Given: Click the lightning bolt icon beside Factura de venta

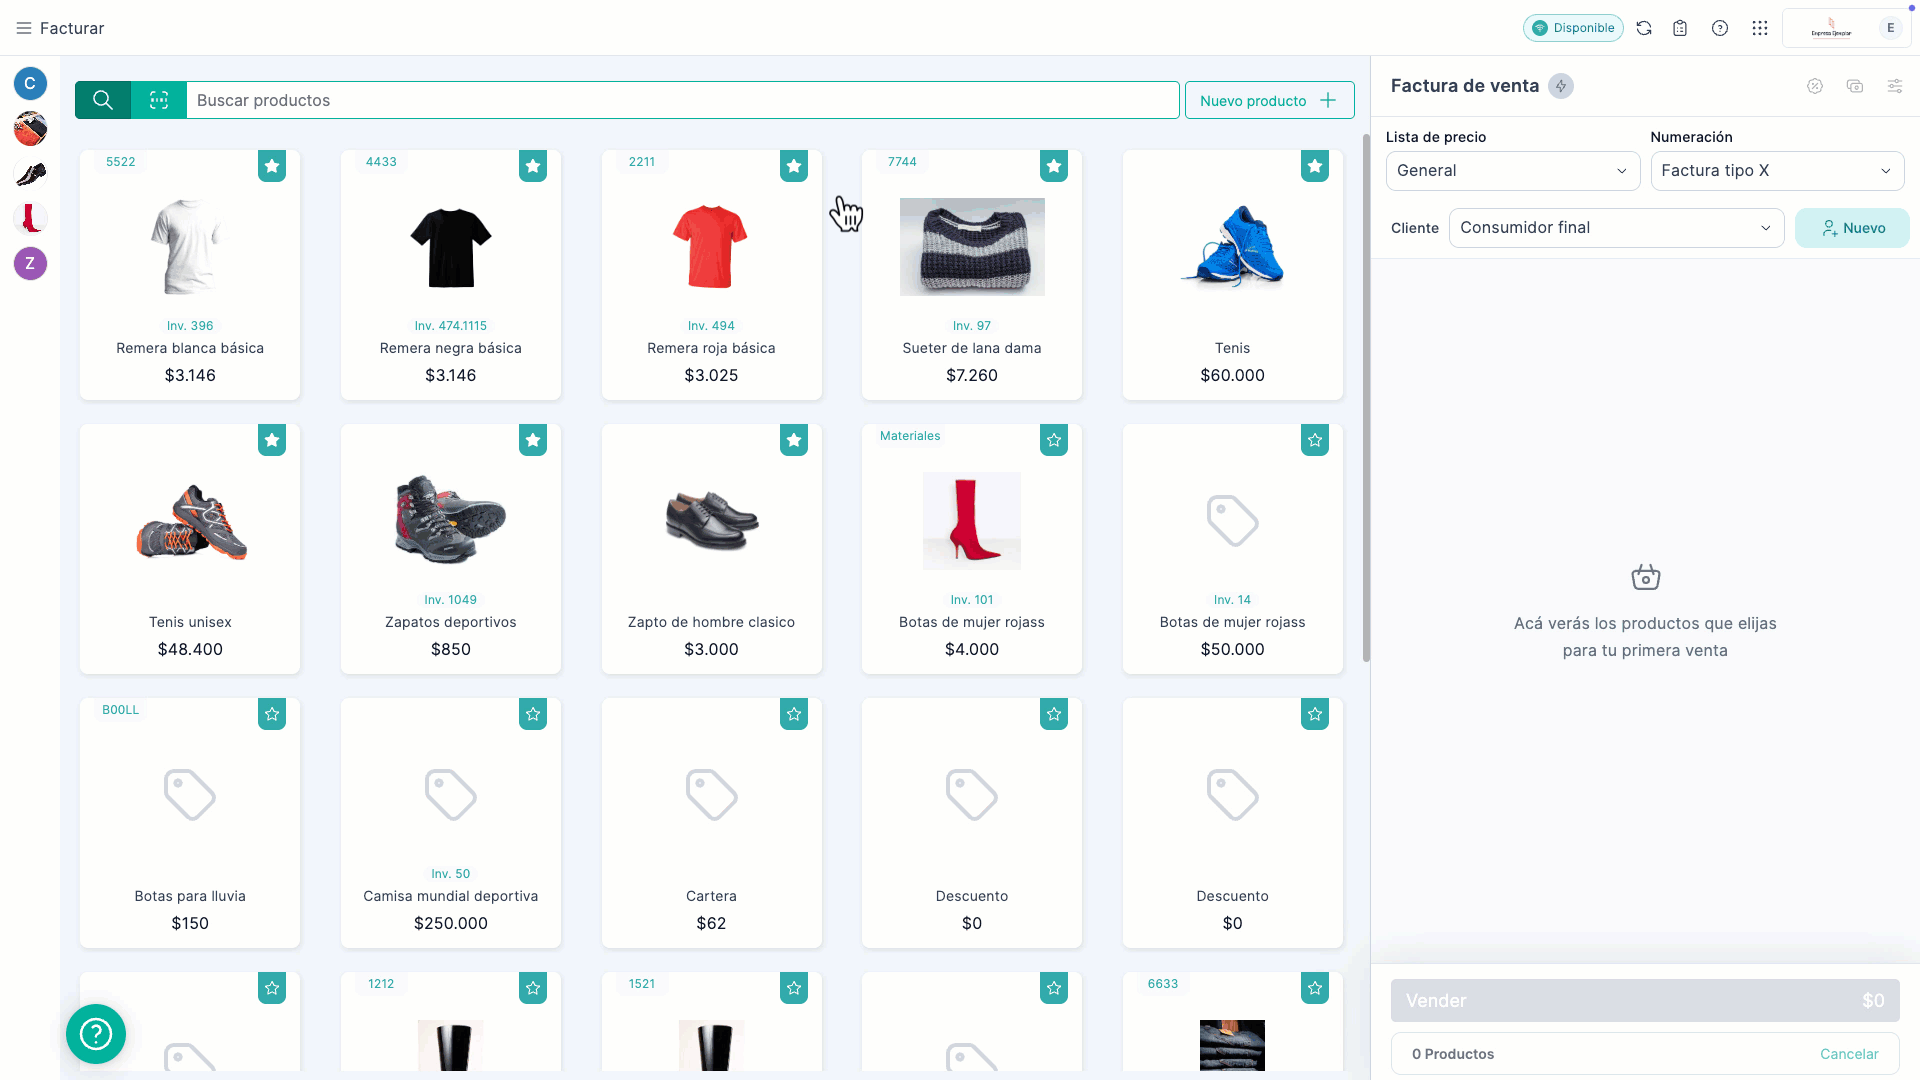Looking at the screenshot, I should (1561, 86).
